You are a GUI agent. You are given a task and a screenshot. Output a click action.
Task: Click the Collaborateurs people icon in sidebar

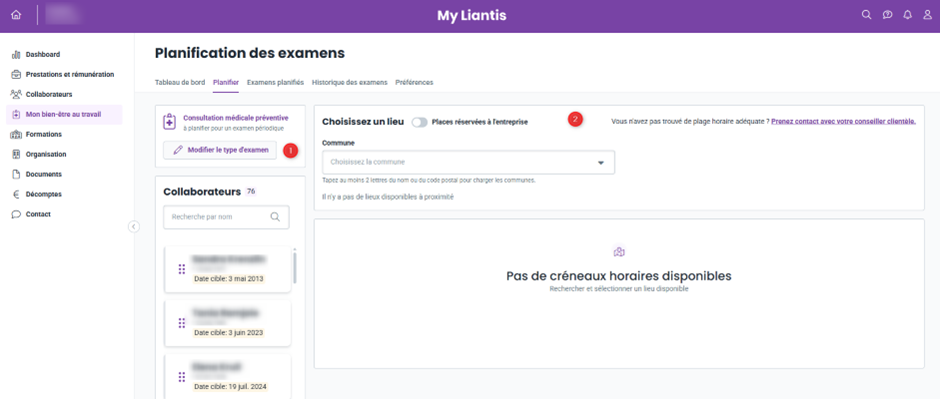[16, 94]
